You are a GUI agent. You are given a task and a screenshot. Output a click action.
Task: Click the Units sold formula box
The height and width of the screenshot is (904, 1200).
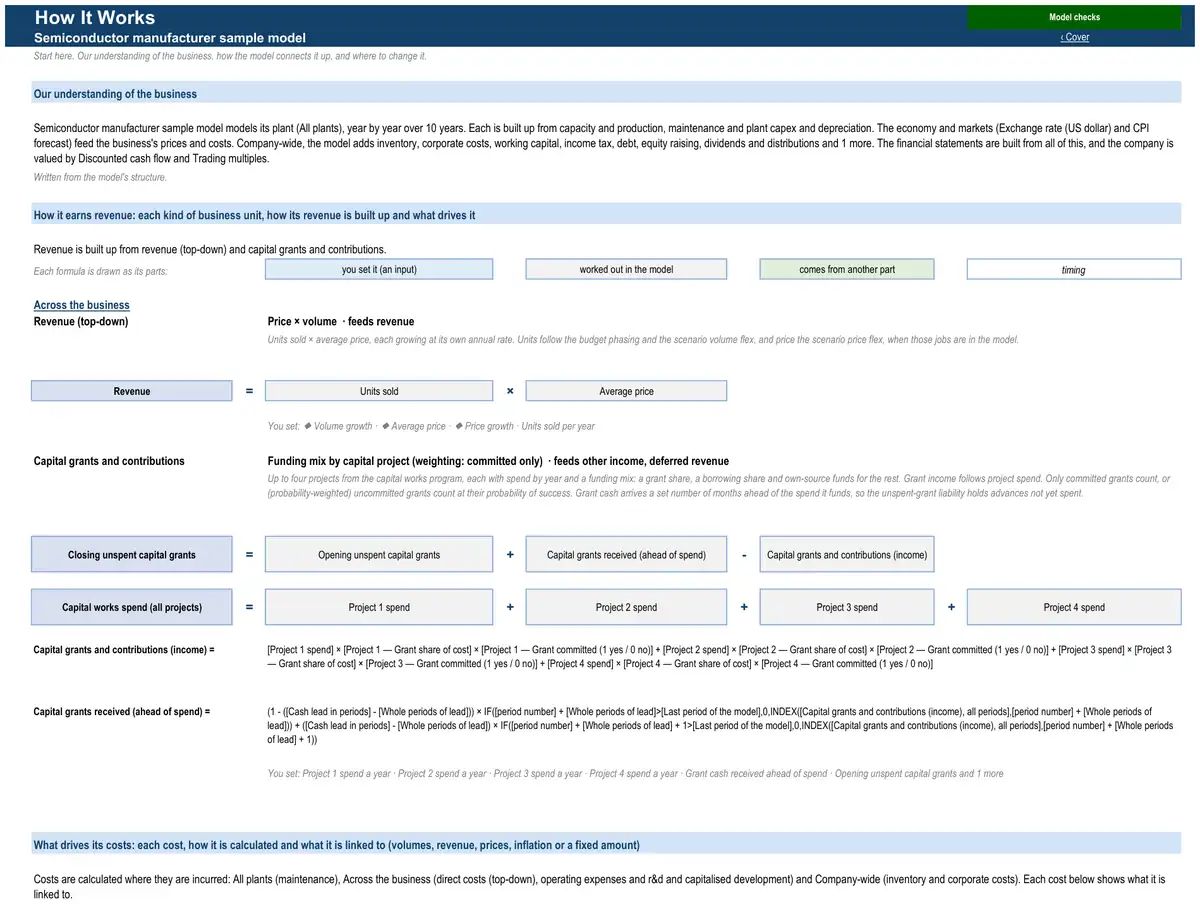[379, 391]
